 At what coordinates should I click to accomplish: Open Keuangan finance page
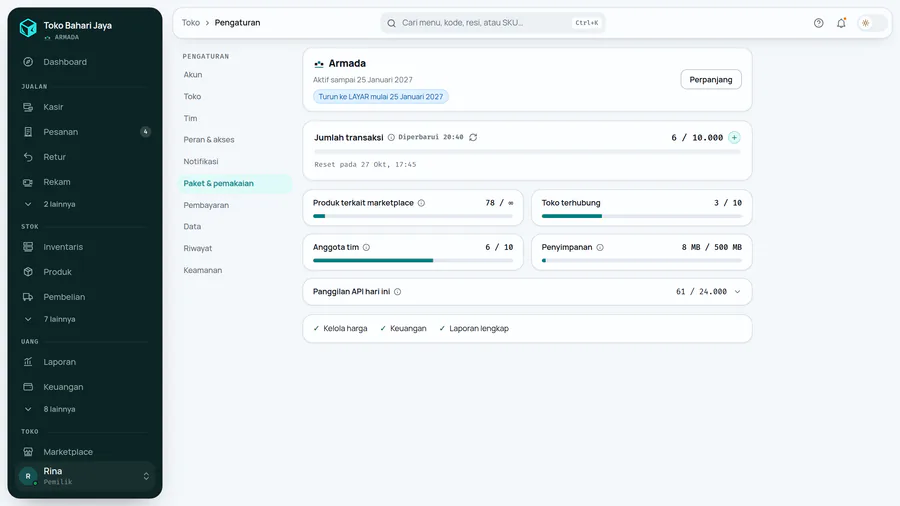click(85, 387)
